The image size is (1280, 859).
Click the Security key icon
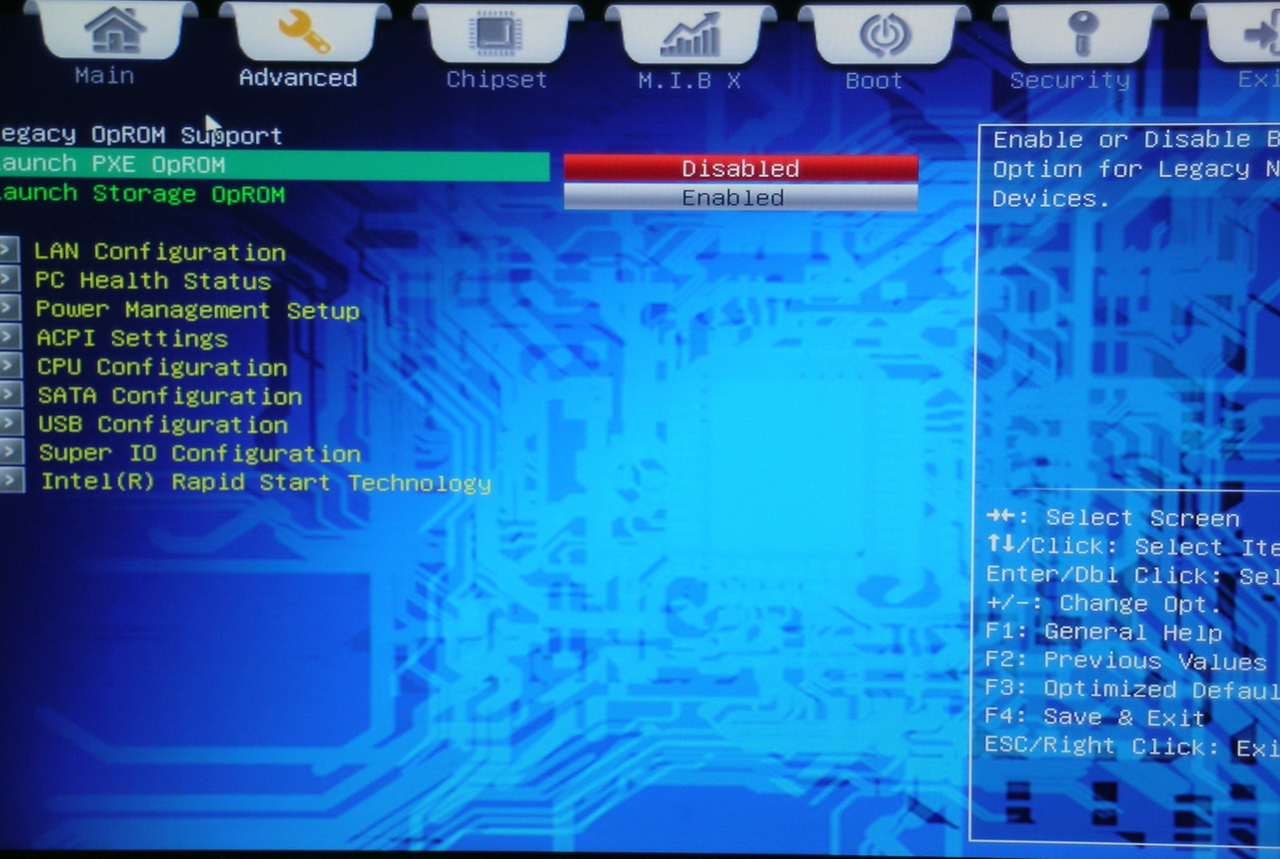1082,34
